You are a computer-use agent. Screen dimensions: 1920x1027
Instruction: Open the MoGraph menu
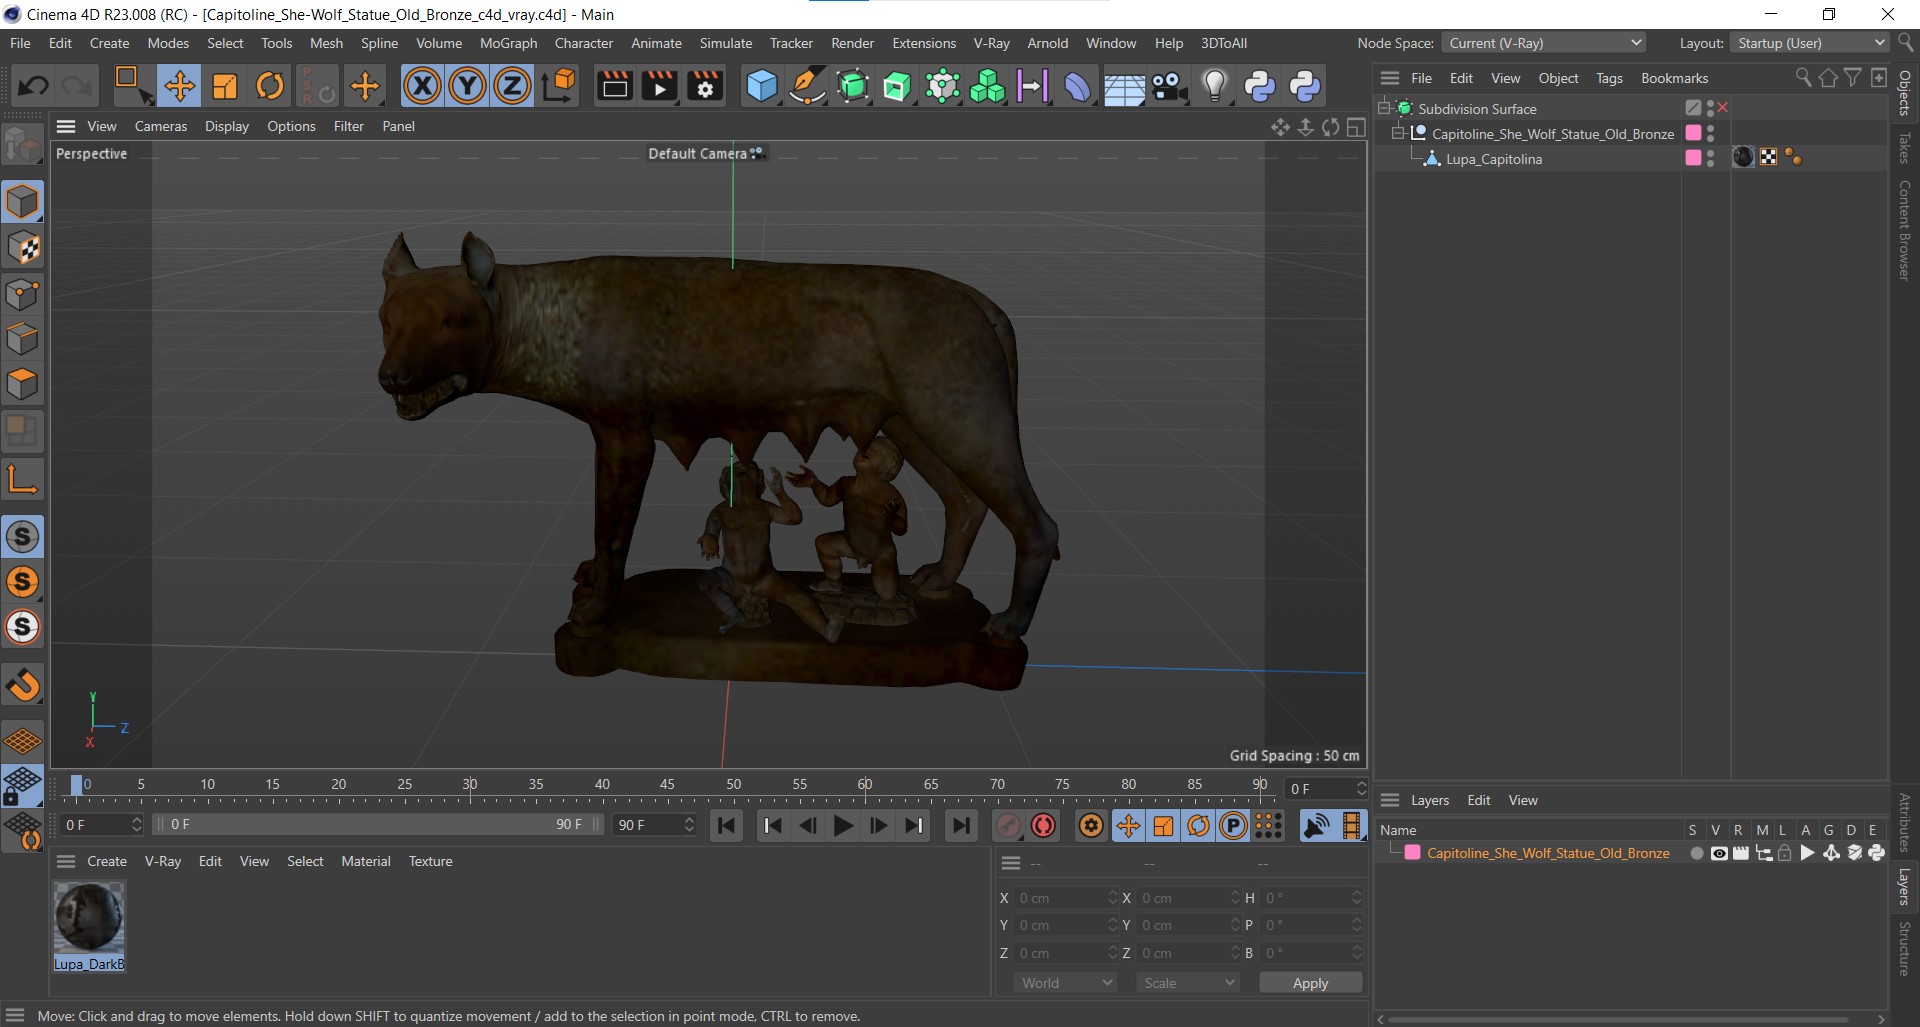[x=508, y=43]
